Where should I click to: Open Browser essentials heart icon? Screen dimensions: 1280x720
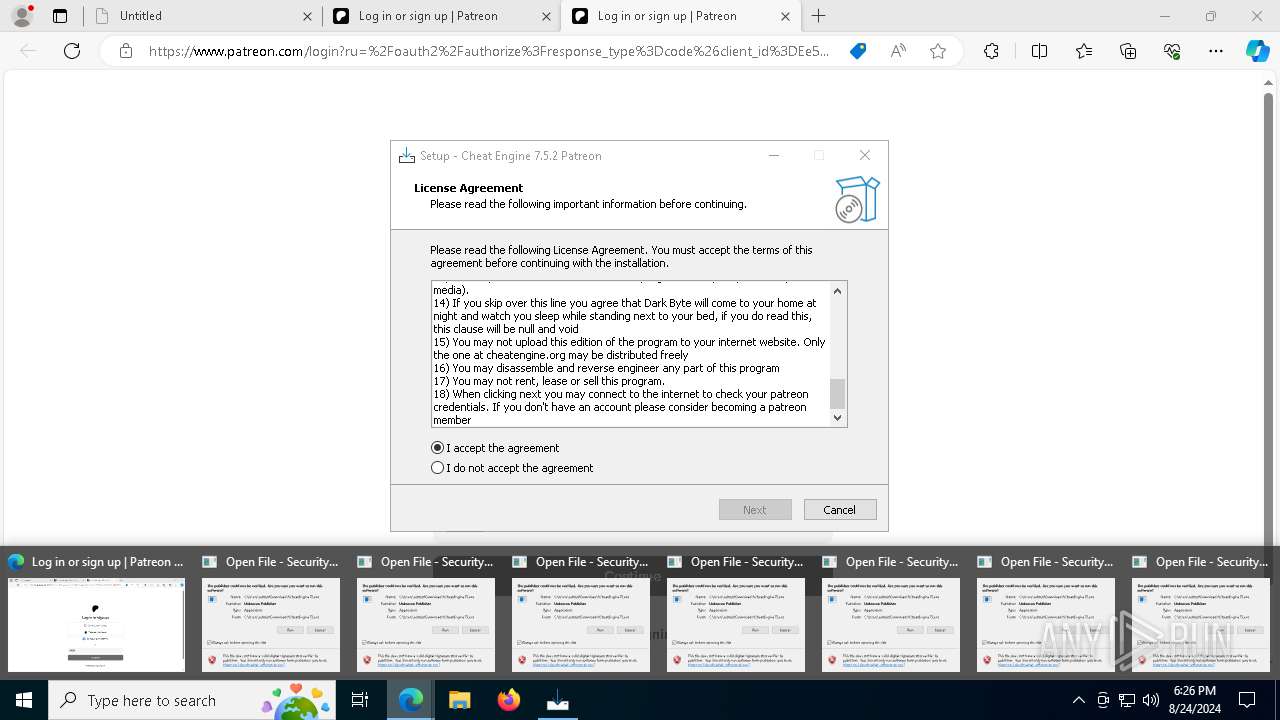1172,51
